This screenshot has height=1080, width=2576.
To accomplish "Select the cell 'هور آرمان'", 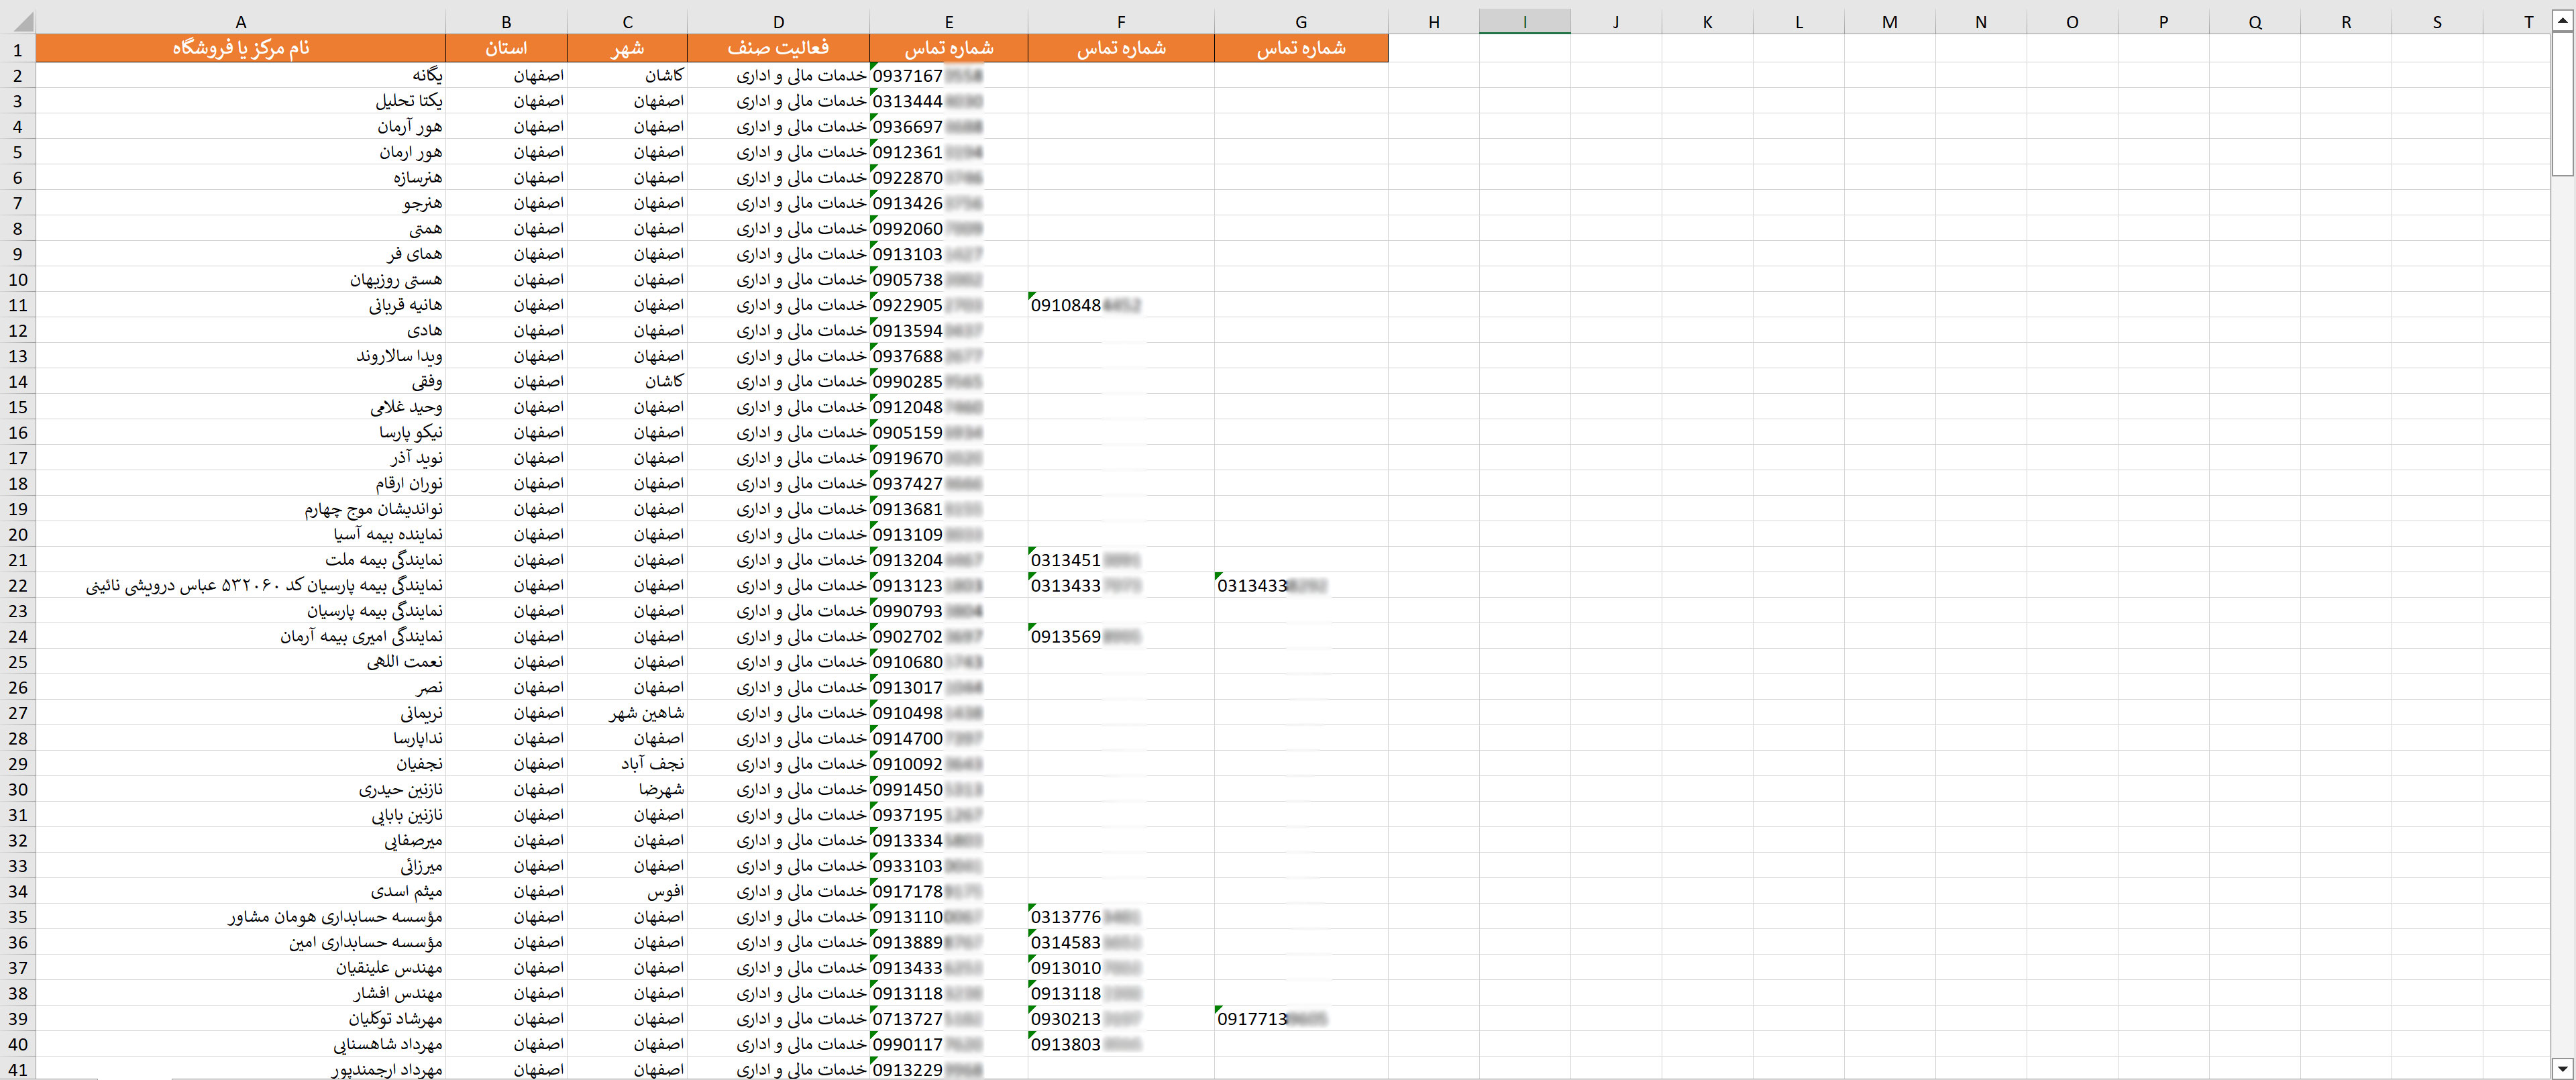I will tap(240, 126).
